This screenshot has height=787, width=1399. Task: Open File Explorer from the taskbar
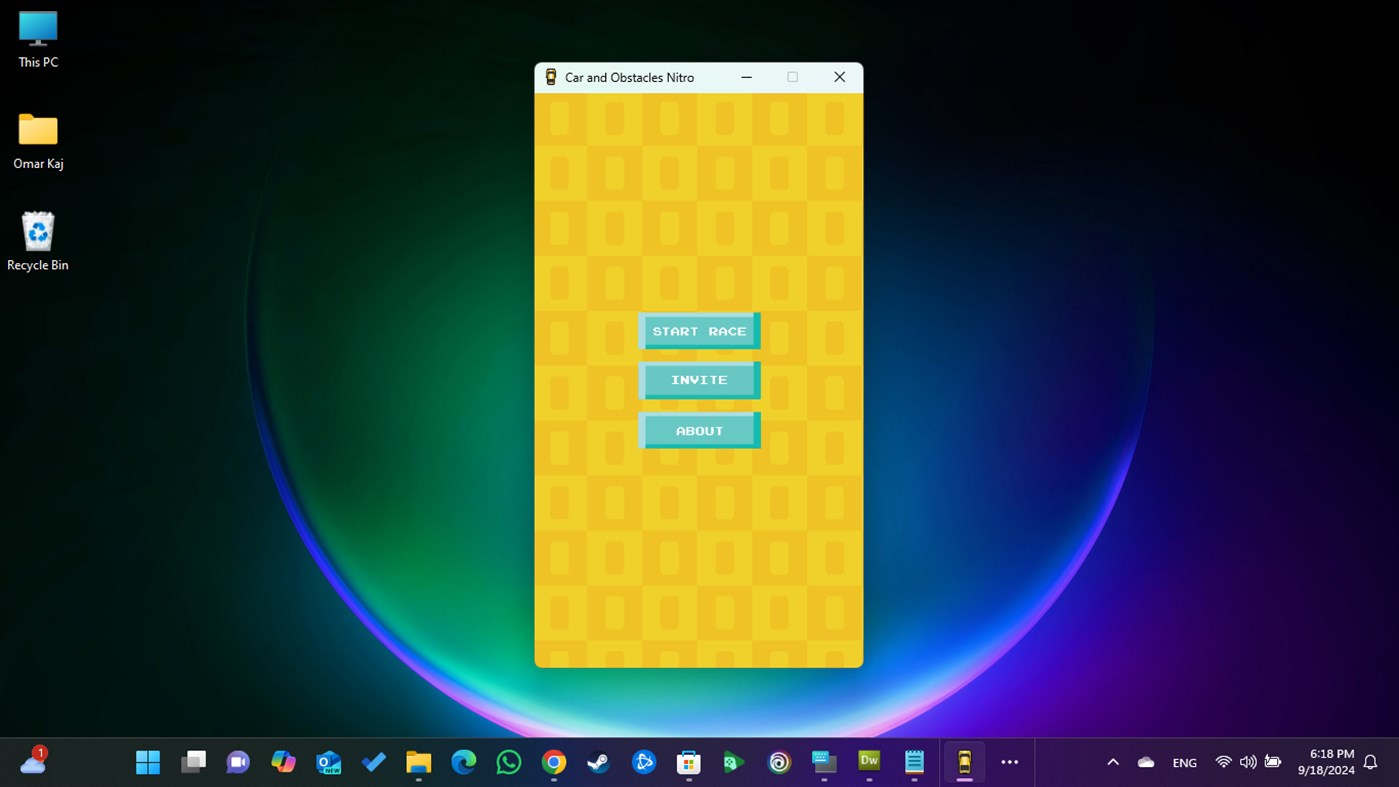418,762
